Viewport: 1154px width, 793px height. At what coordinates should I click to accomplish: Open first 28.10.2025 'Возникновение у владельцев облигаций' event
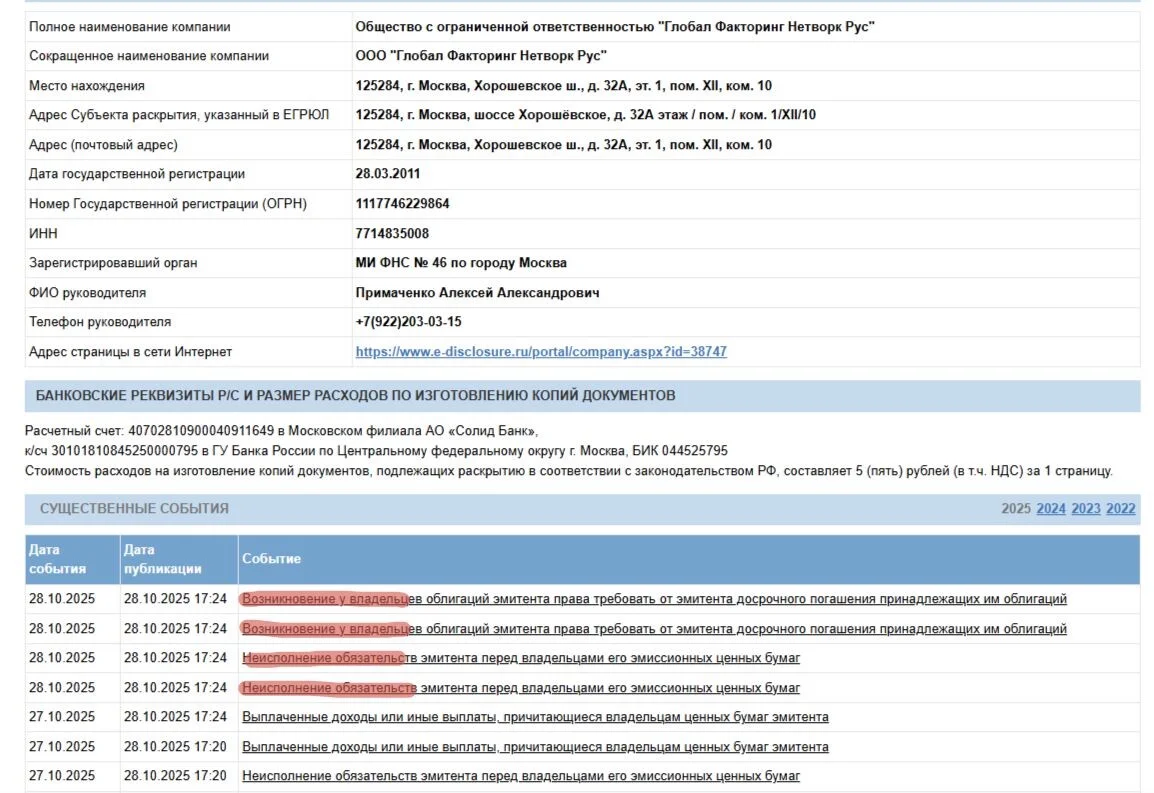pos(654,599)
